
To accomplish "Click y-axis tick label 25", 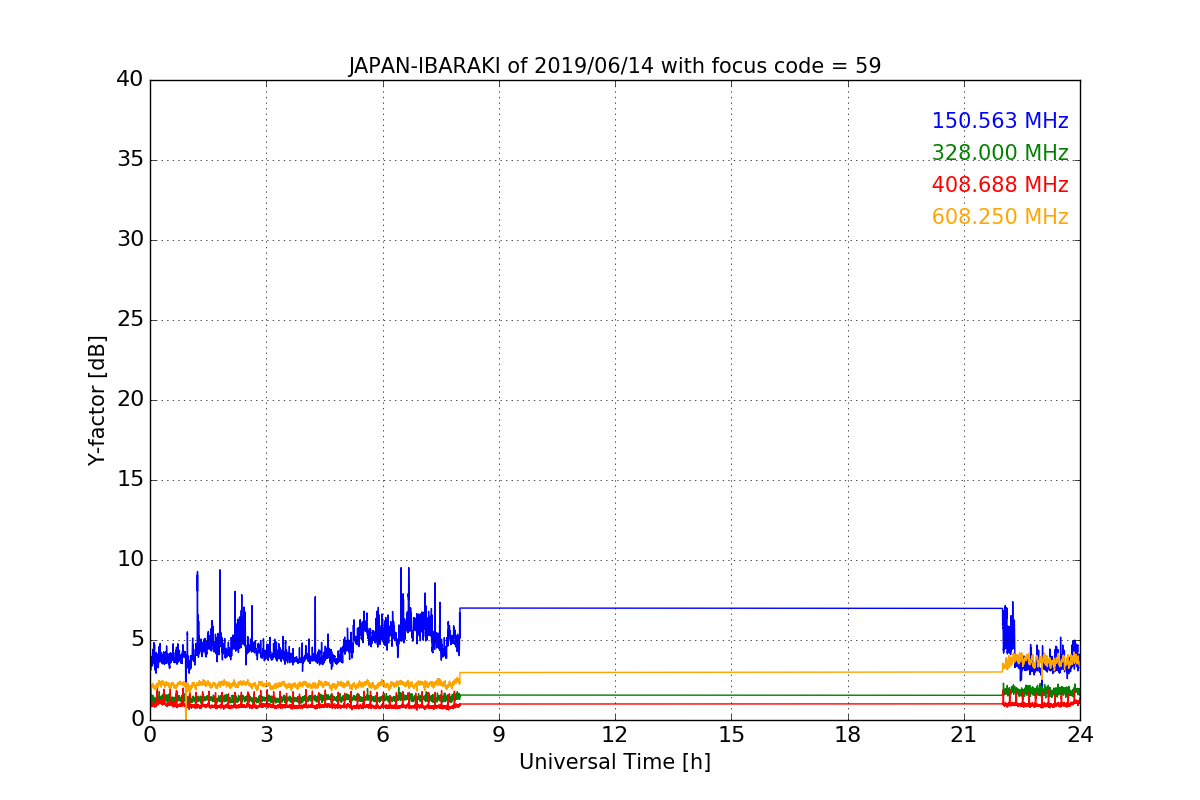I will click(x=130, y=320).
